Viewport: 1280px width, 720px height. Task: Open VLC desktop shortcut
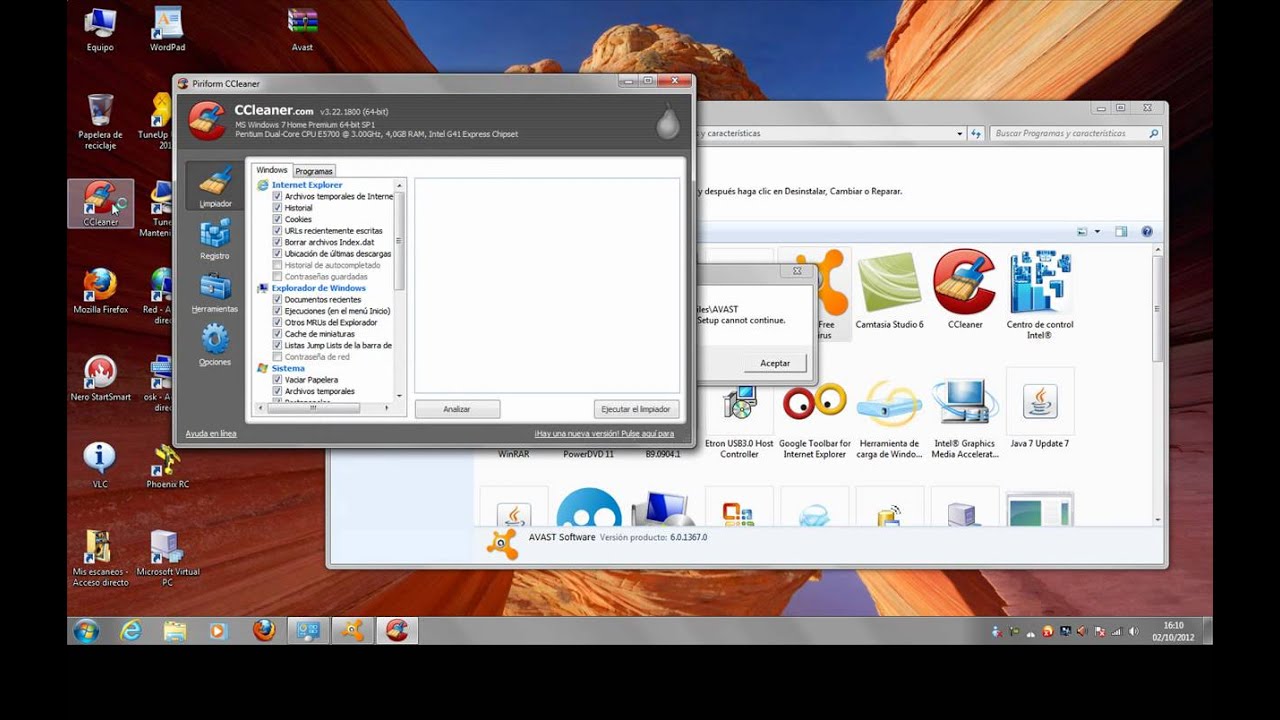[x=100, y=465]
